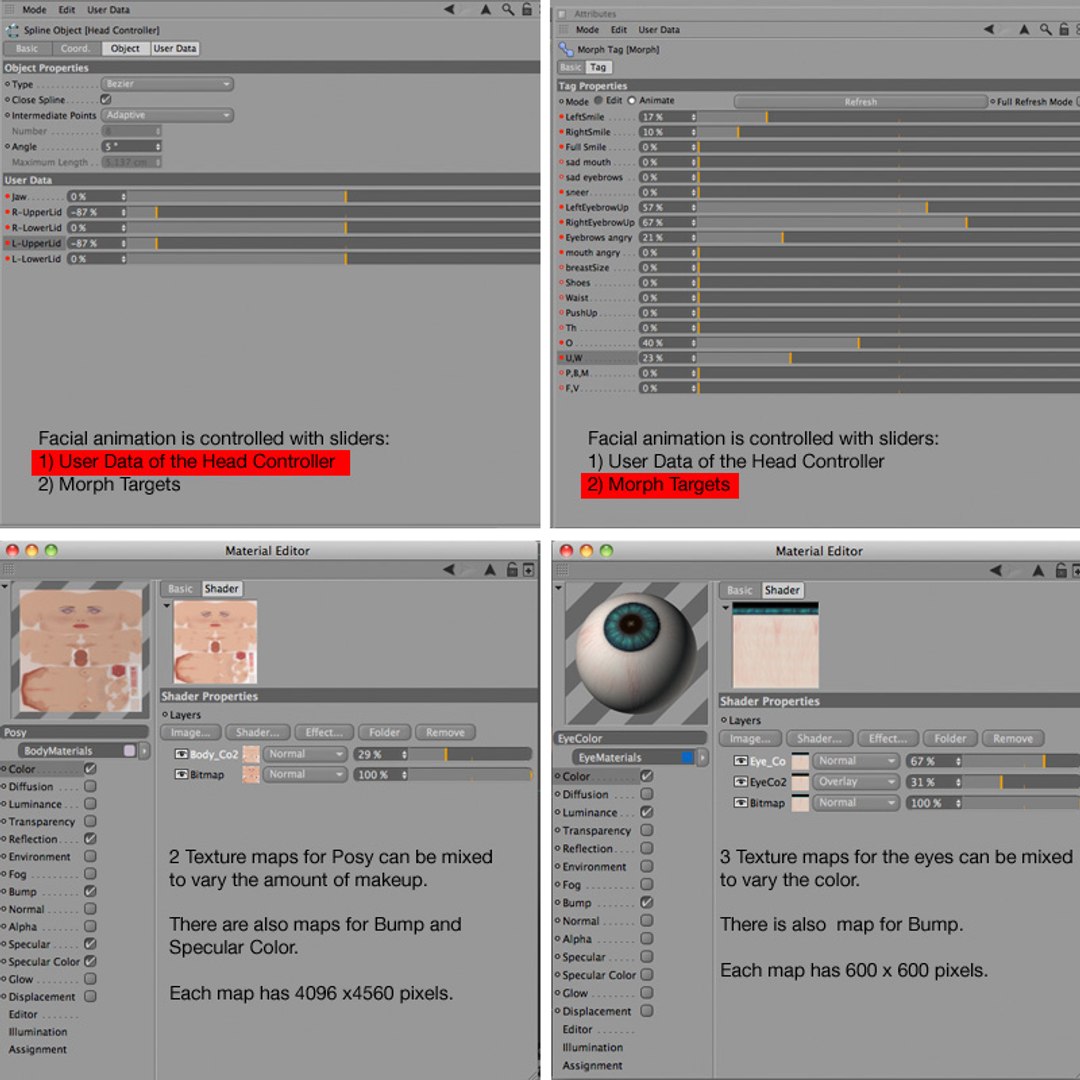Click the LeftEyebrowUp slider track

889,207
